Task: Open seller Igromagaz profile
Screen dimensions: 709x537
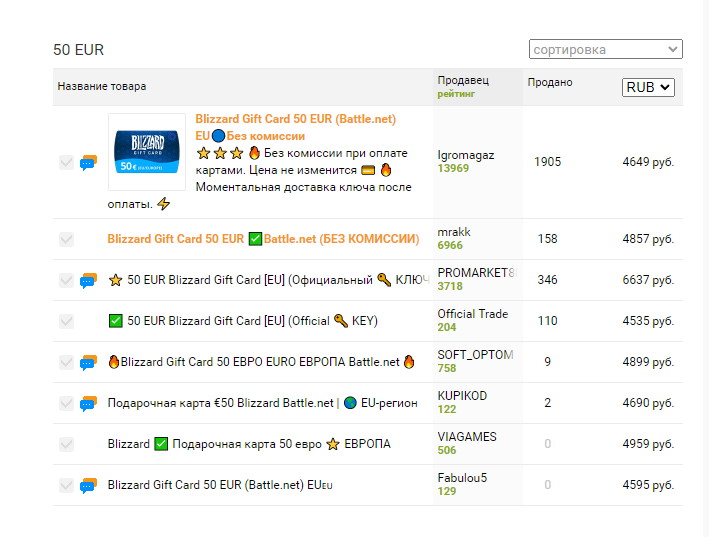Action: (x=466, y=155)
